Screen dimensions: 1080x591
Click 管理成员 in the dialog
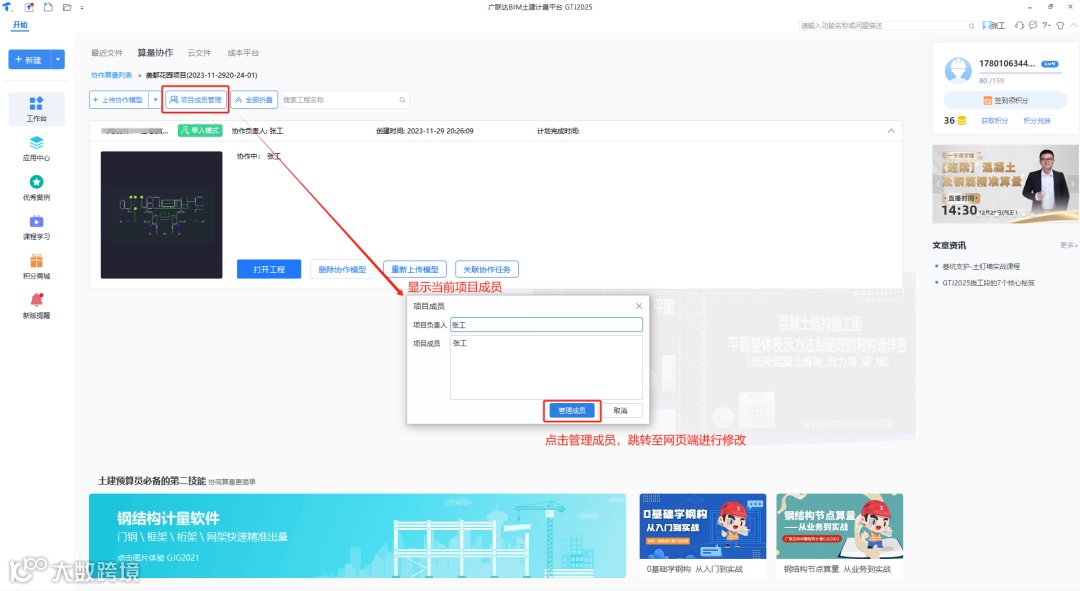pyautogui.click(x=572, y=411)
